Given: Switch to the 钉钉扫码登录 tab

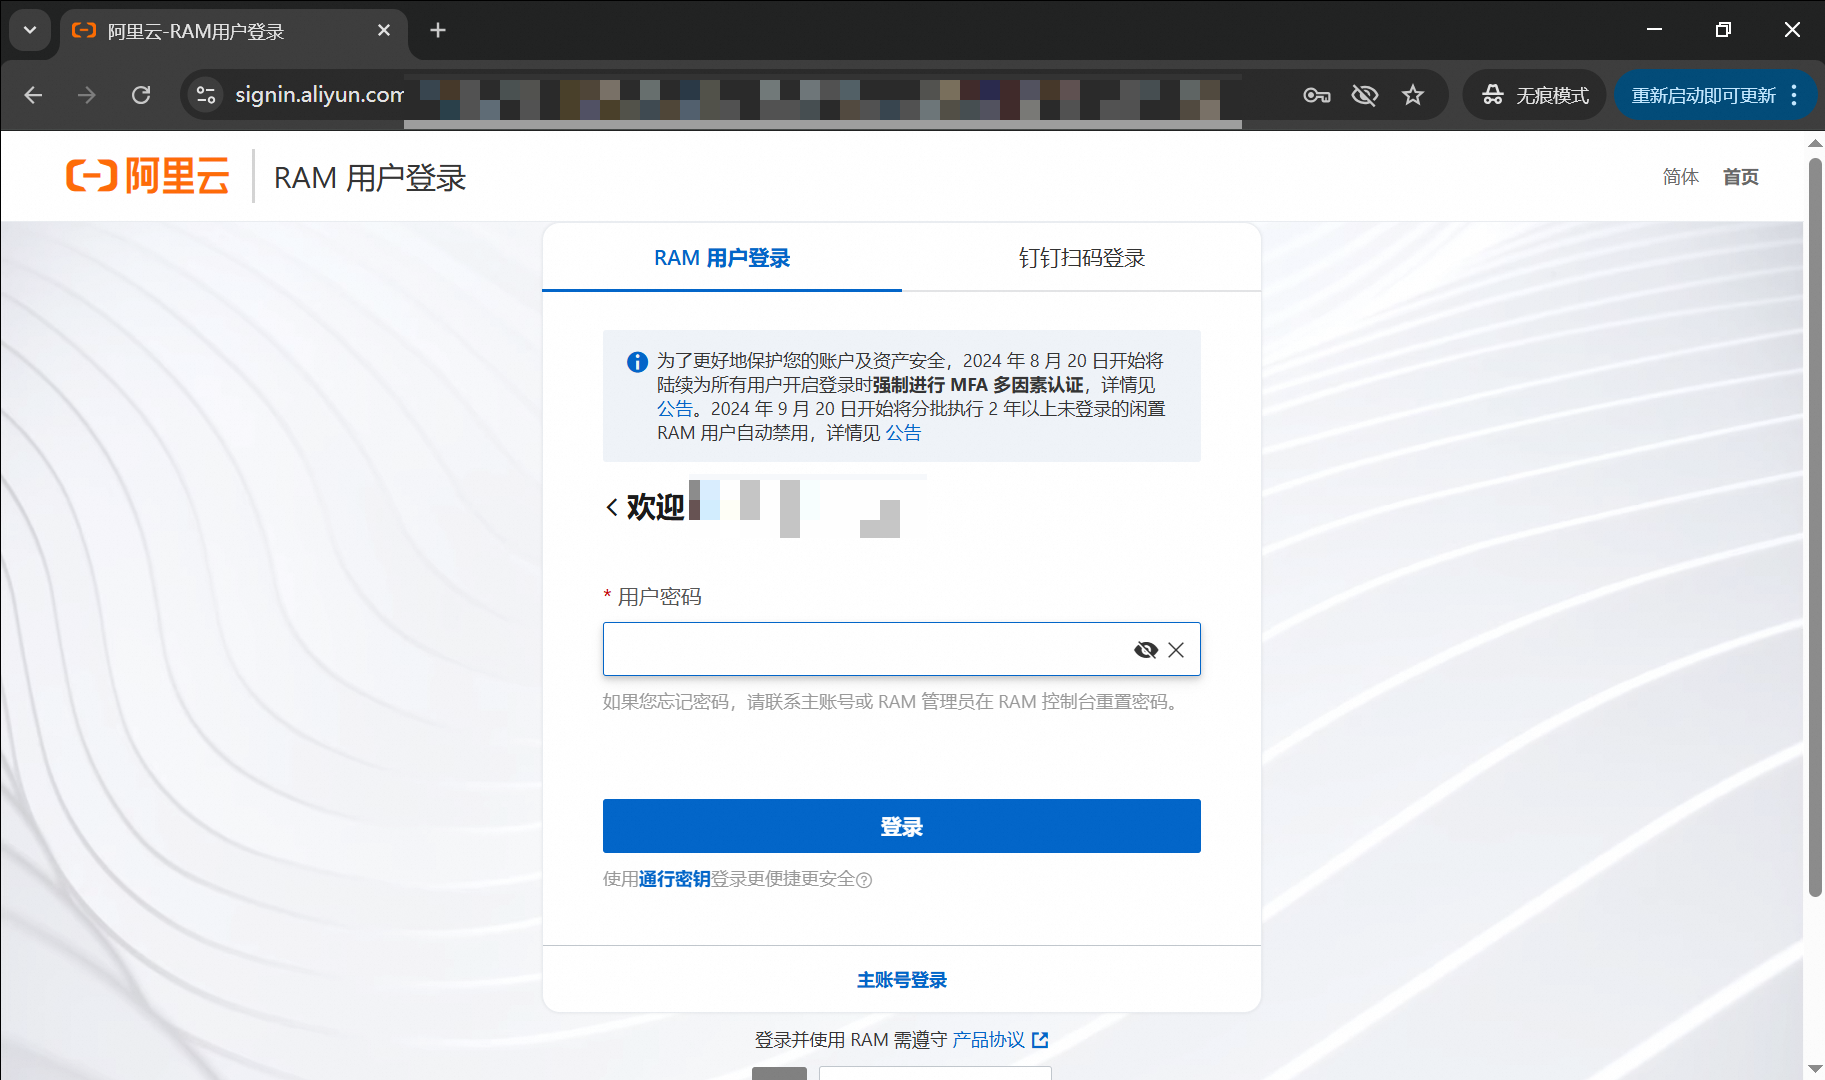Looking at the screenshot, I should point(1082,258).
